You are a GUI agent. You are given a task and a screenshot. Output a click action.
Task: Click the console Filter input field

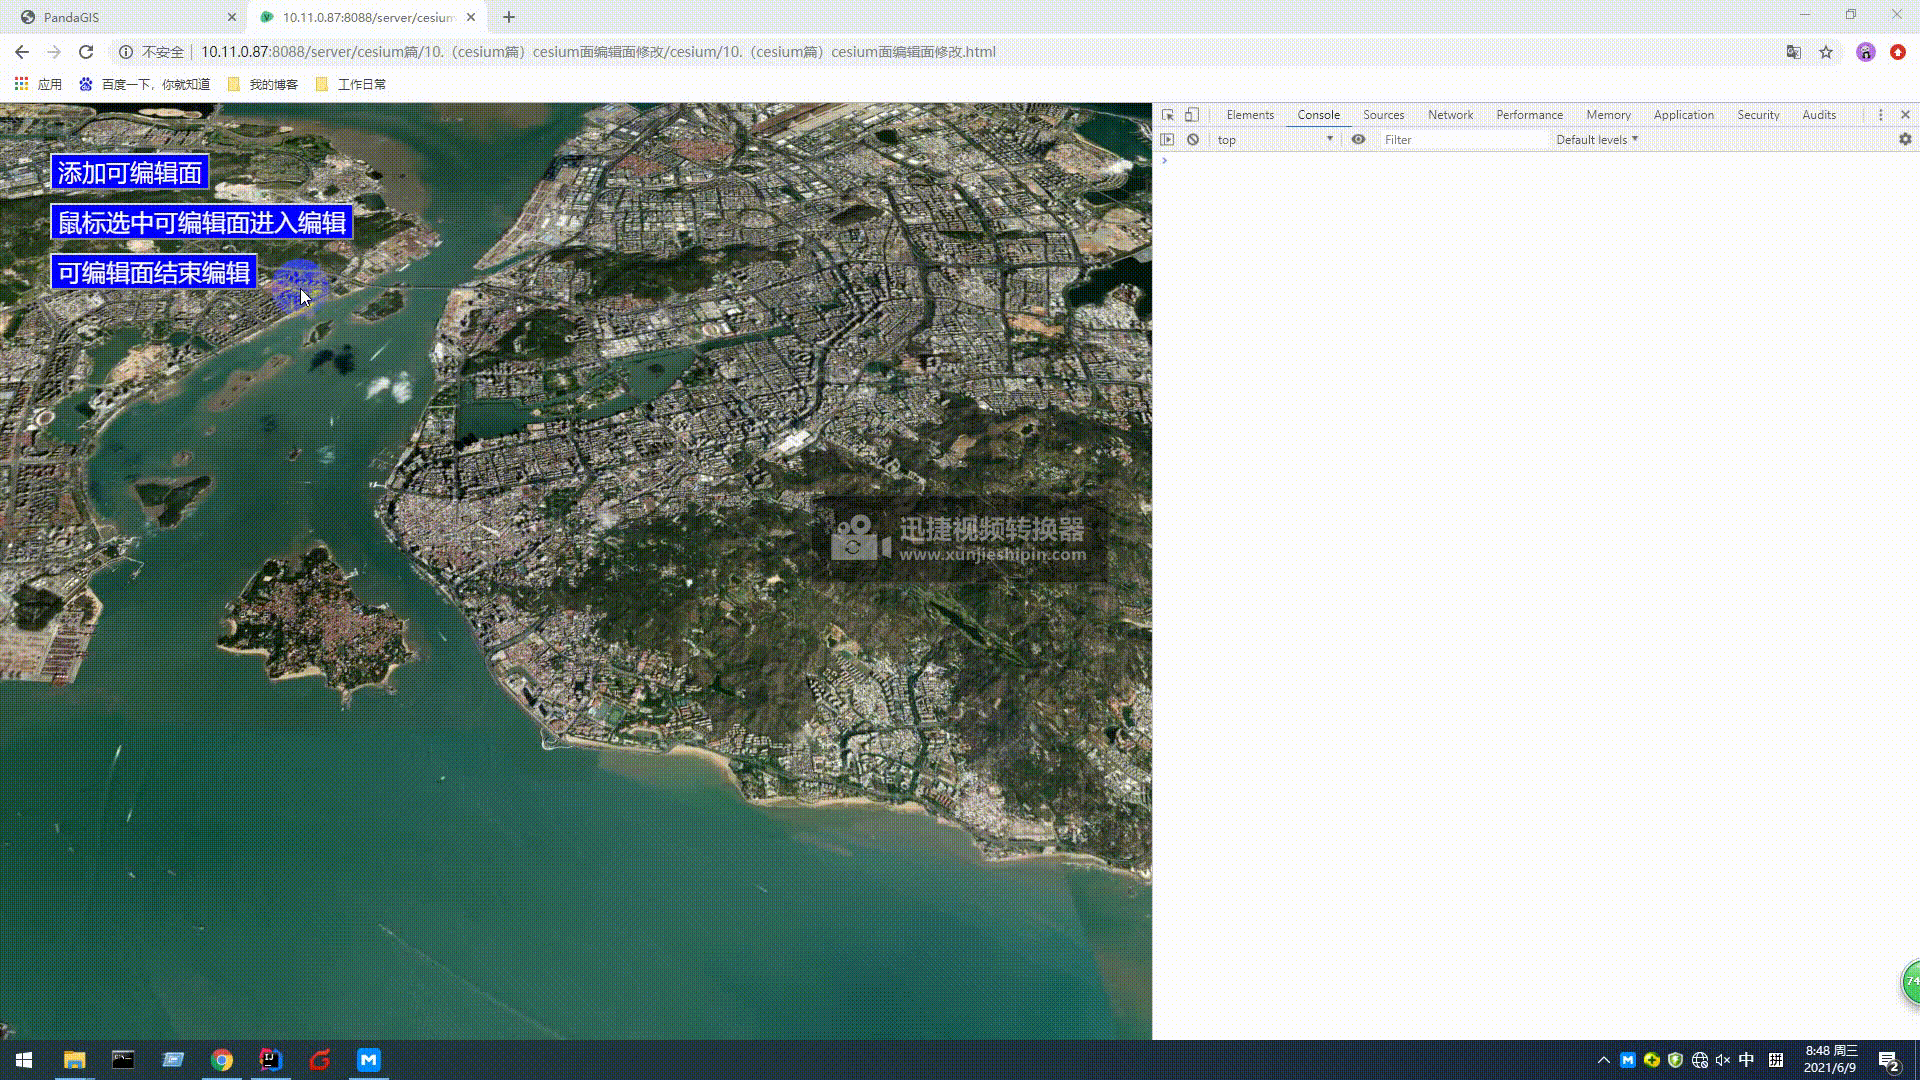click(1464, 140)
